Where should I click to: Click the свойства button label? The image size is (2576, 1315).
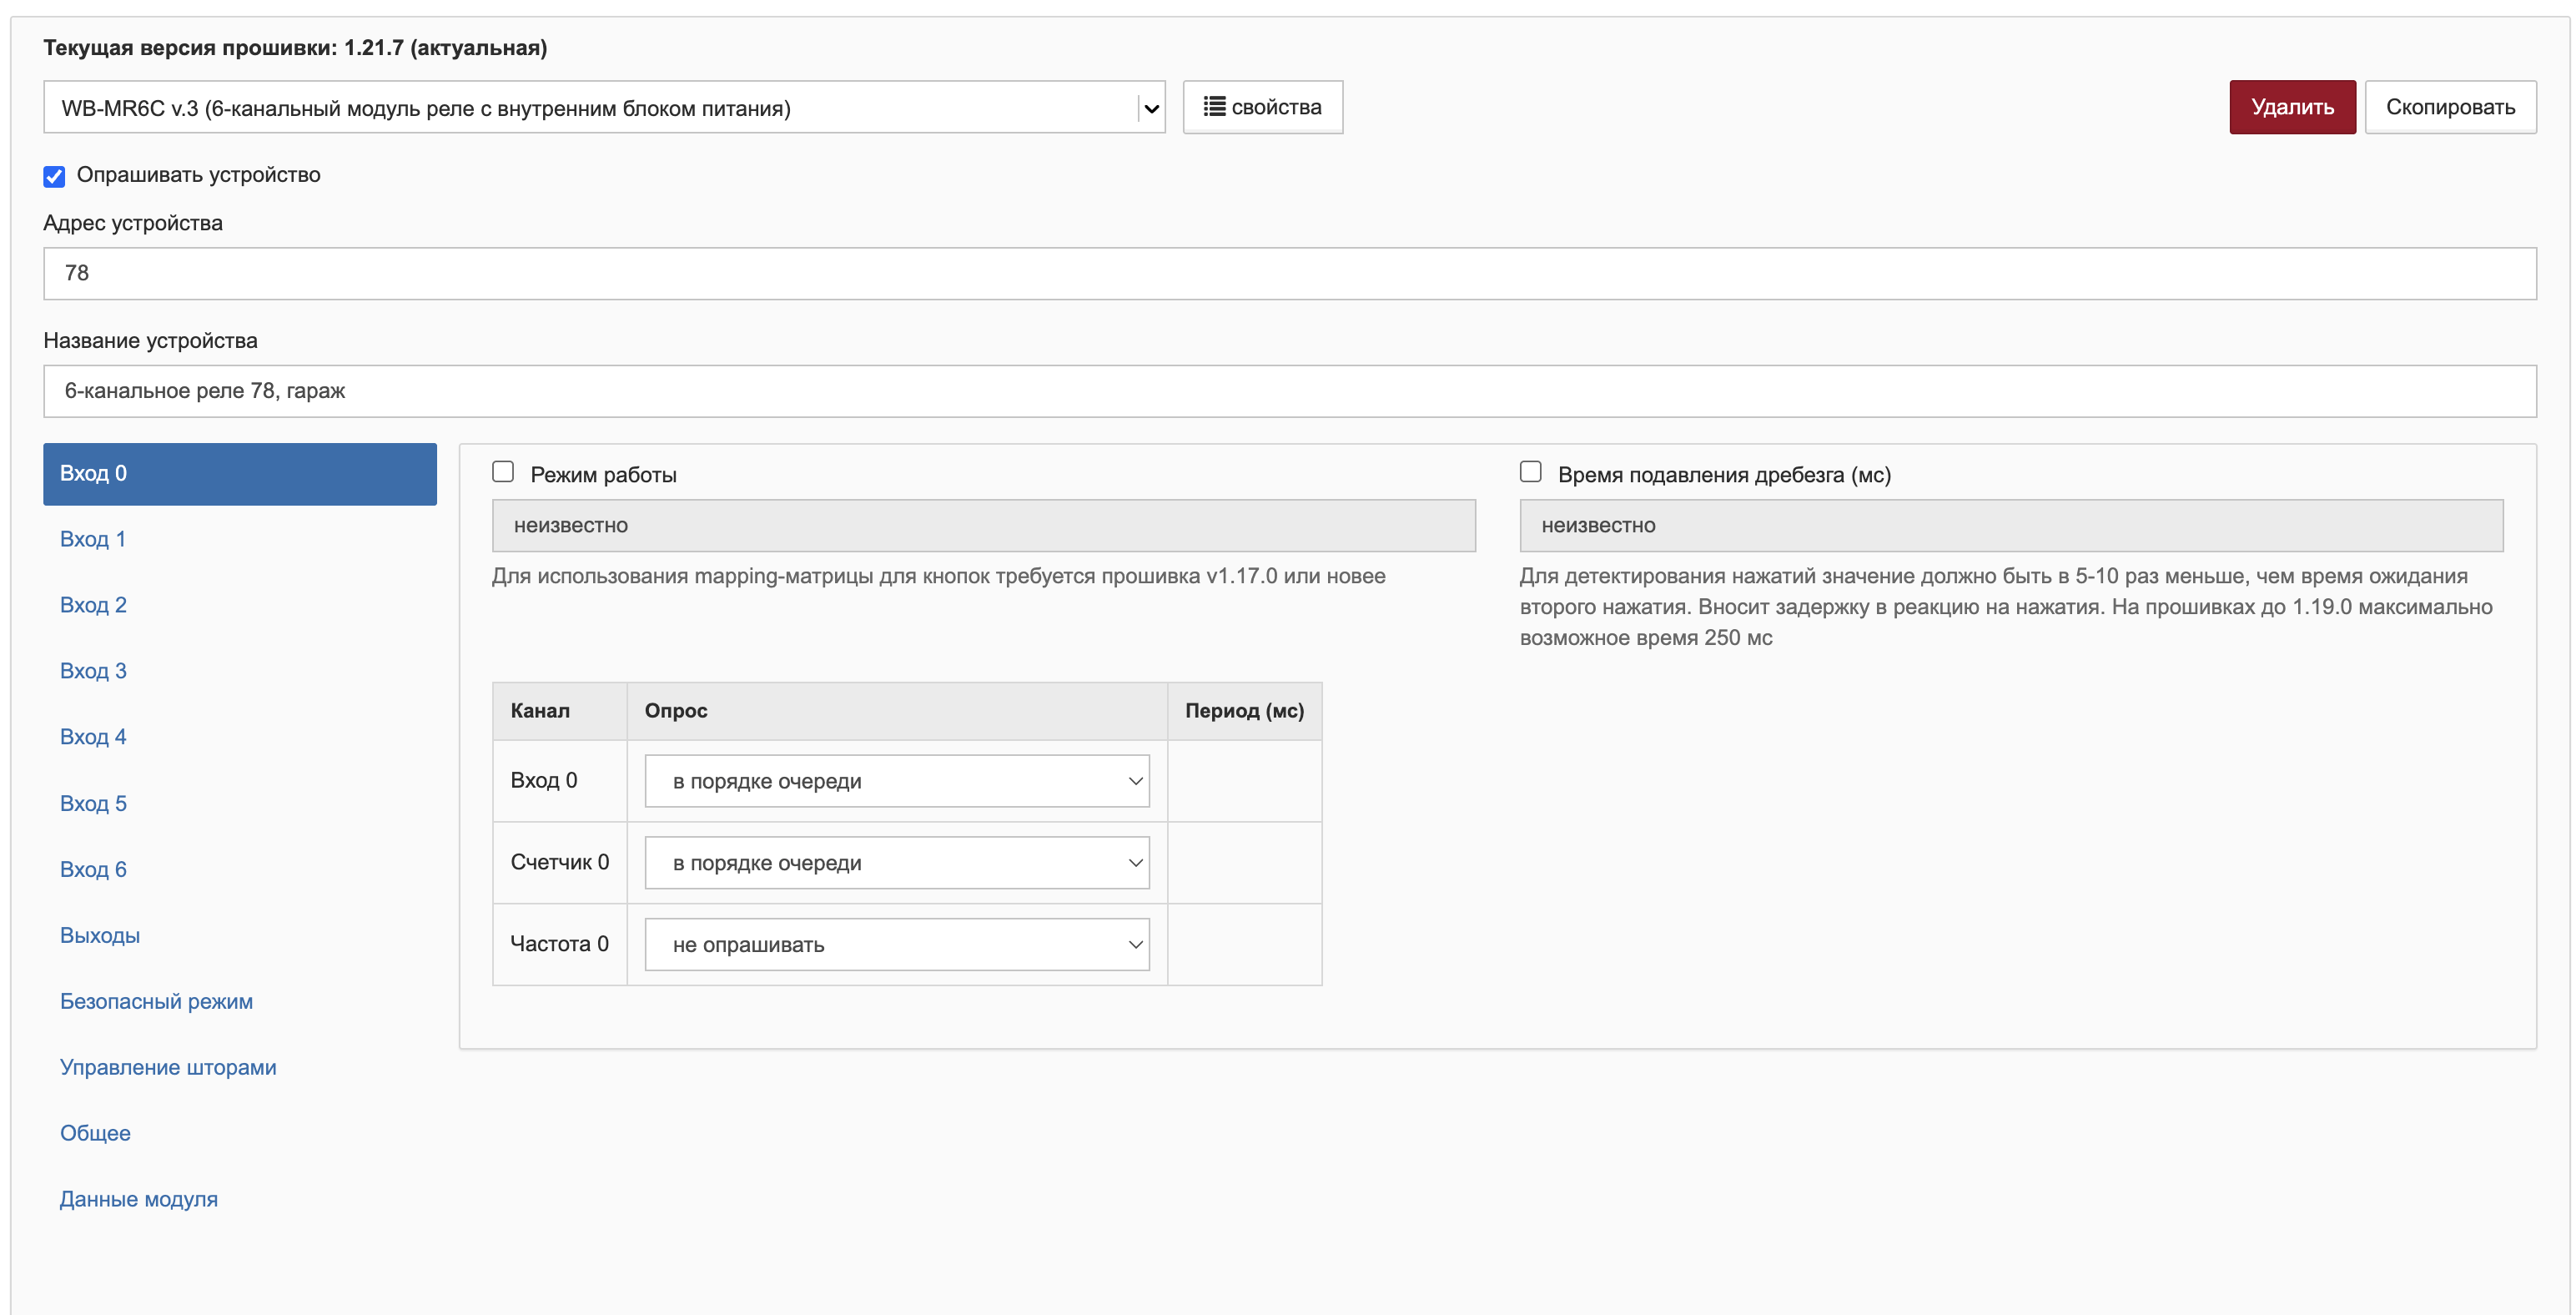pos(1276,107)
